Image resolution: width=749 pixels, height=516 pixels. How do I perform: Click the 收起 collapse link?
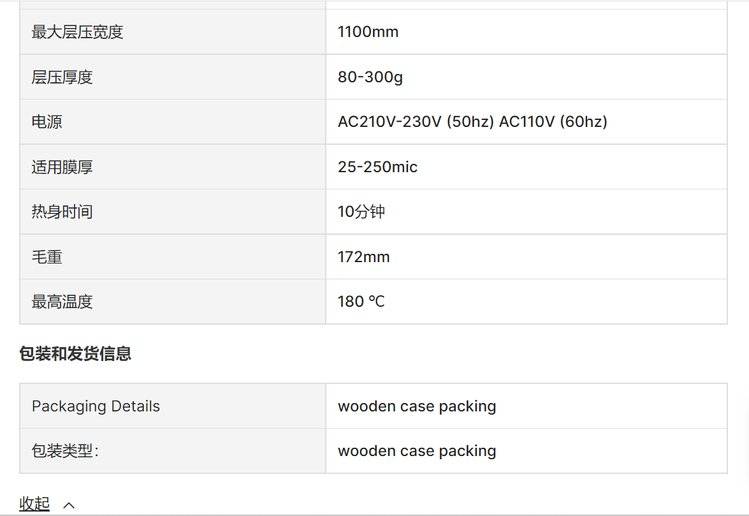pyautogui.click(x=34, y=504)
